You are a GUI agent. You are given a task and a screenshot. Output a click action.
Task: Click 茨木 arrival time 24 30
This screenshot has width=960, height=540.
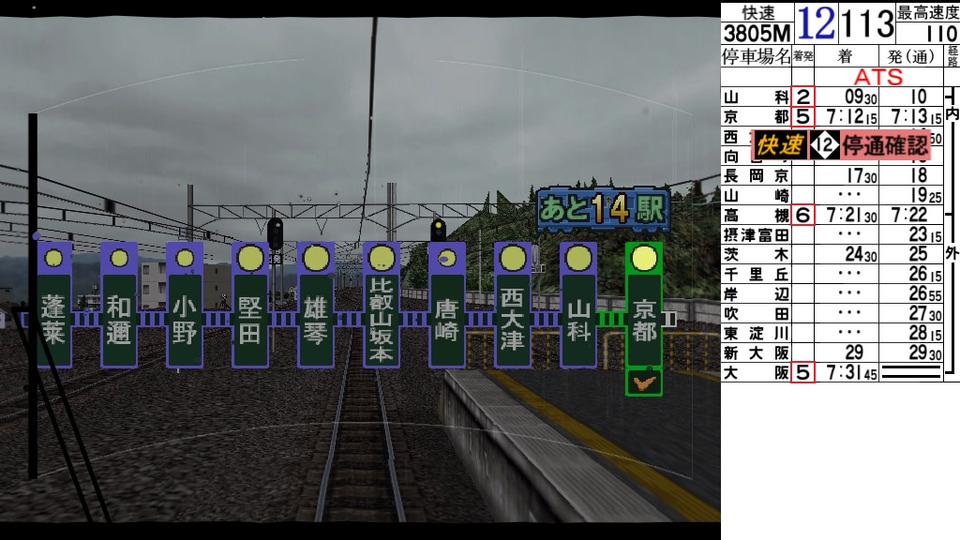pos(861,255)
